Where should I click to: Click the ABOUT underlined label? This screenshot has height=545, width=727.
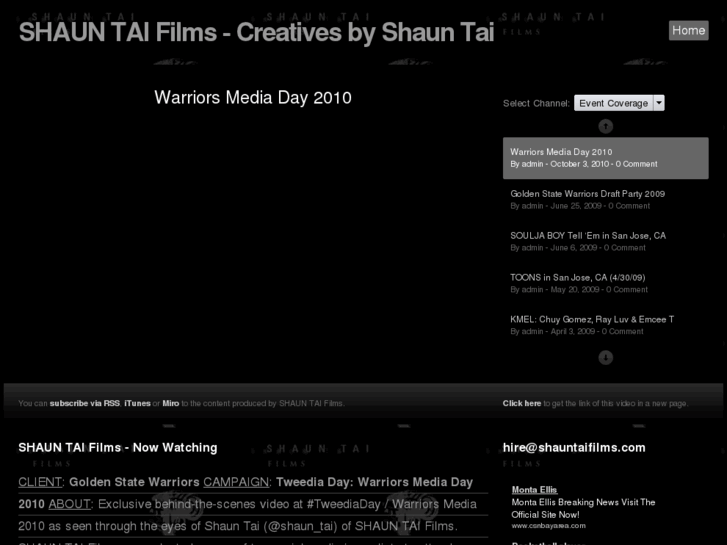70,504
